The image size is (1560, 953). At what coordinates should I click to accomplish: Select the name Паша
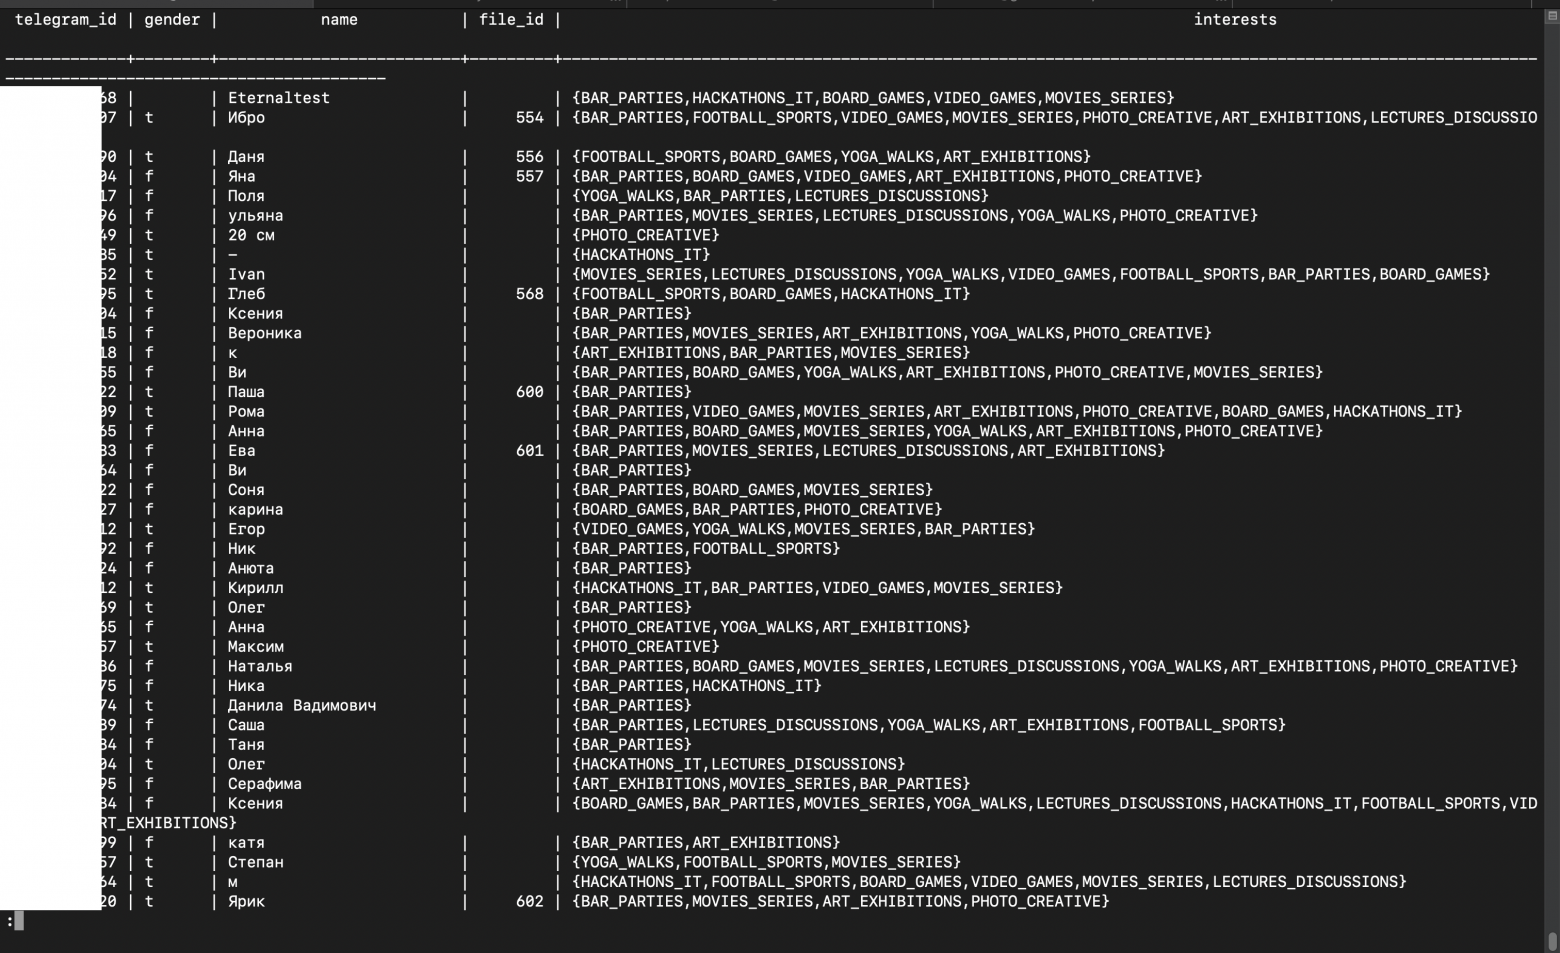246,392
